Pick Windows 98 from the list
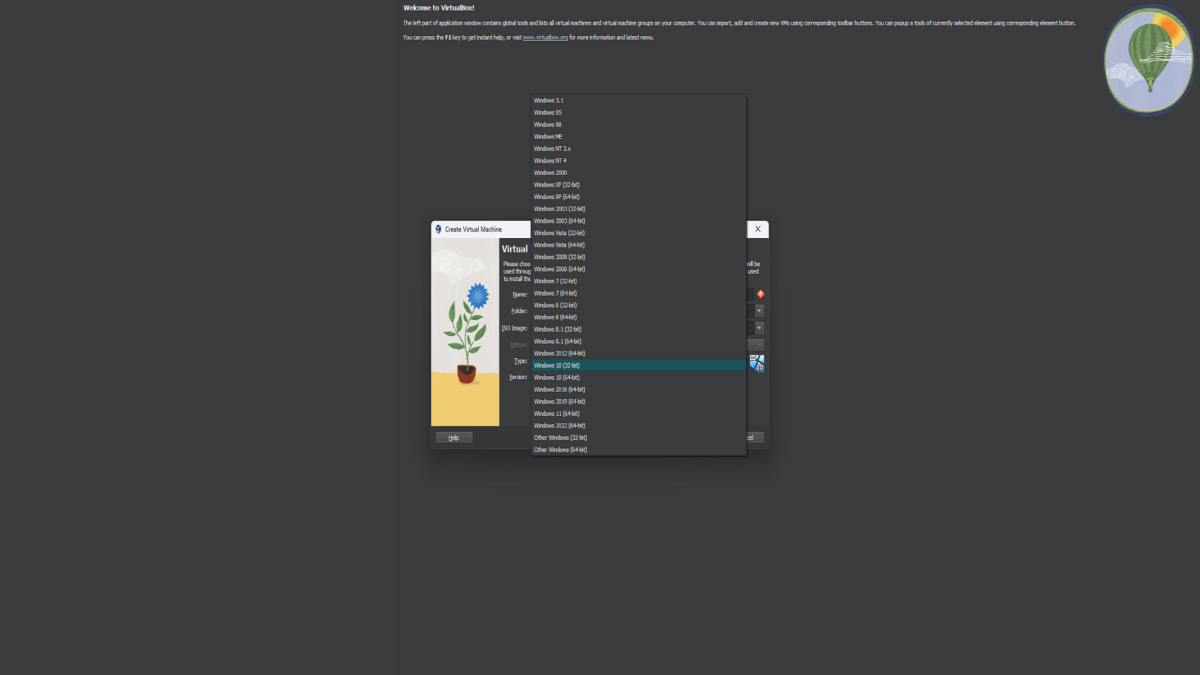 pyautogui.click(x=639, y=125)
